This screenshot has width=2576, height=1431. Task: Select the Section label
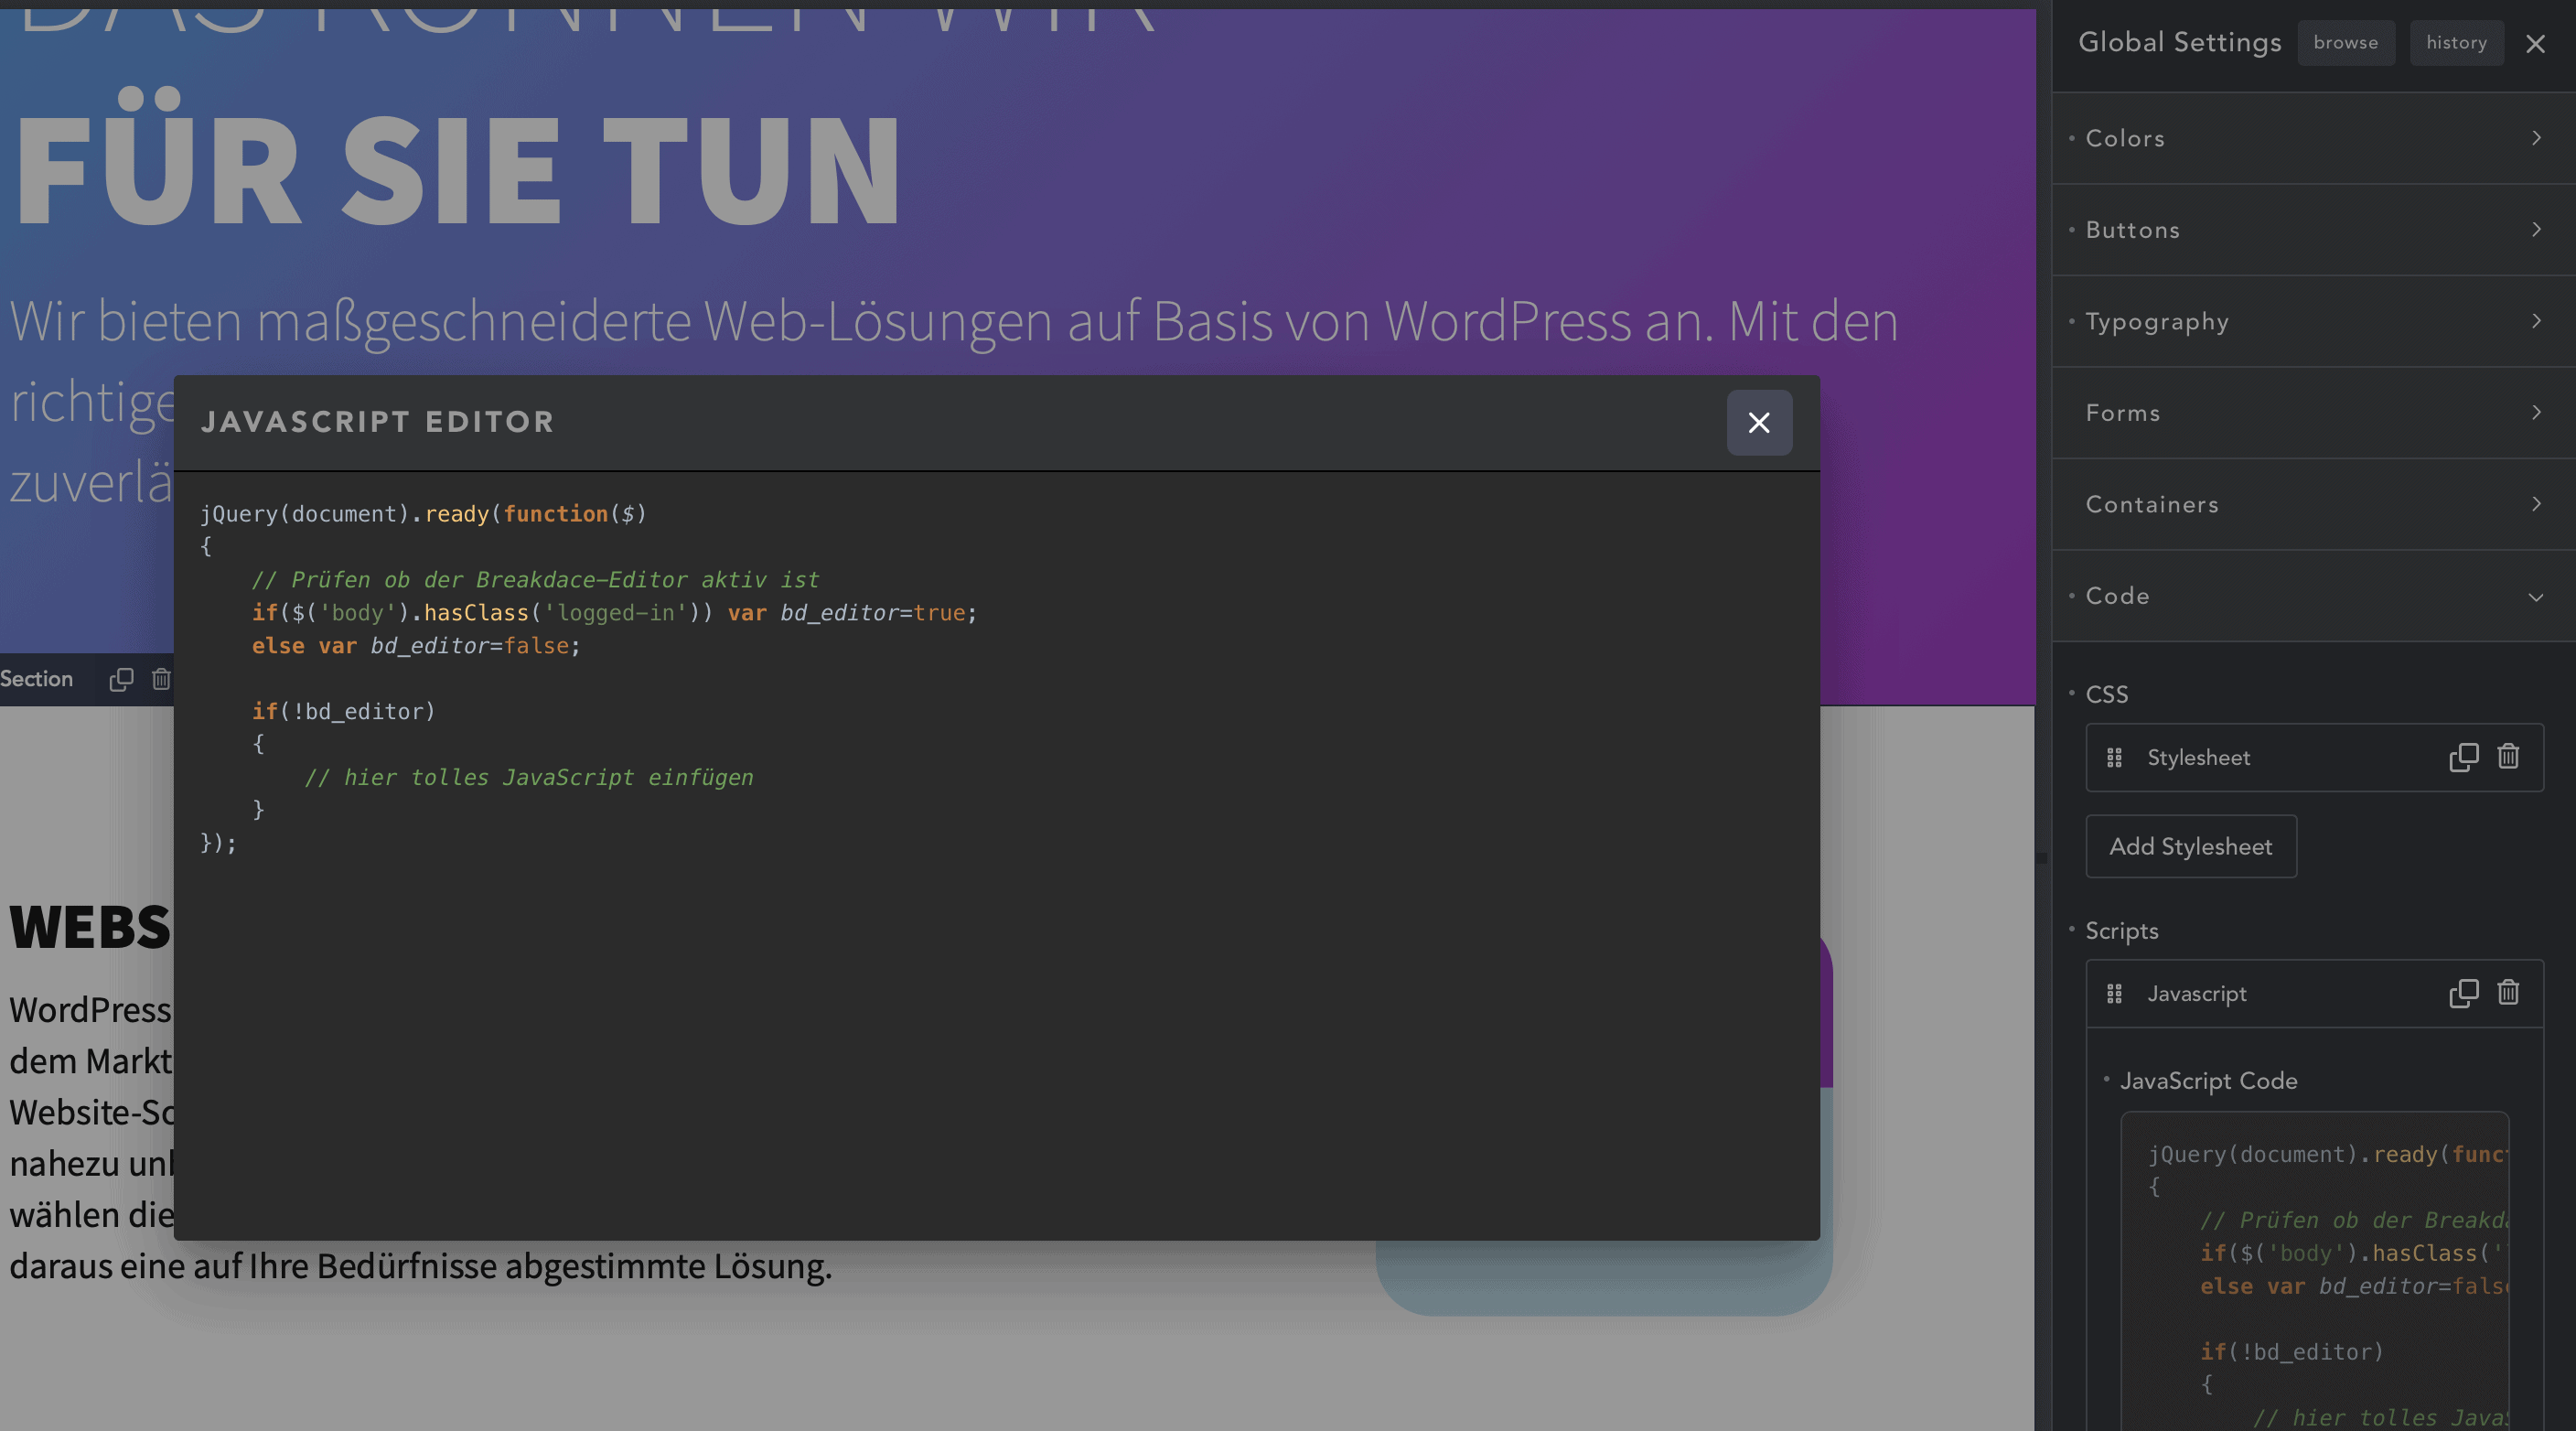tap(37, 679)
